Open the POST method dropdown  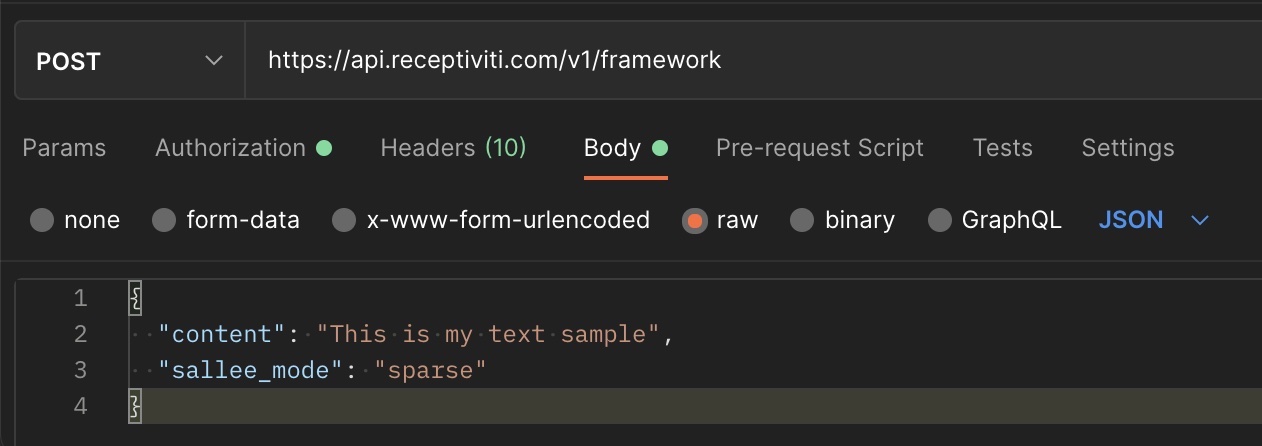(130, 61)
